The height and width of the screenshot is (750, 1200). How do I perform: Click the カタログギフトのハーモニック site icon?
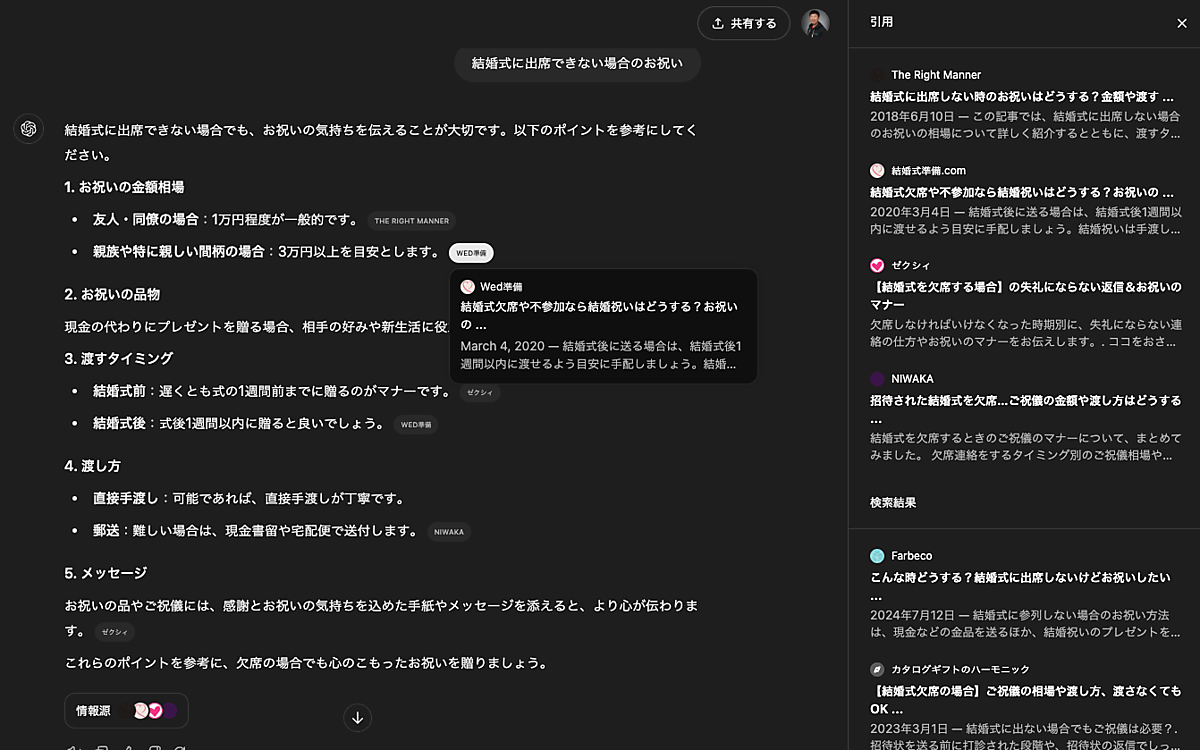[x=877, y=669]
